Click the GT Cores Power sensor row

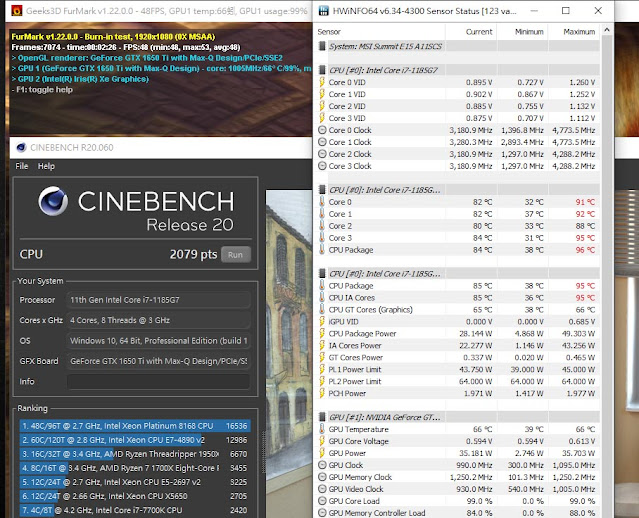tap(458, 357)
